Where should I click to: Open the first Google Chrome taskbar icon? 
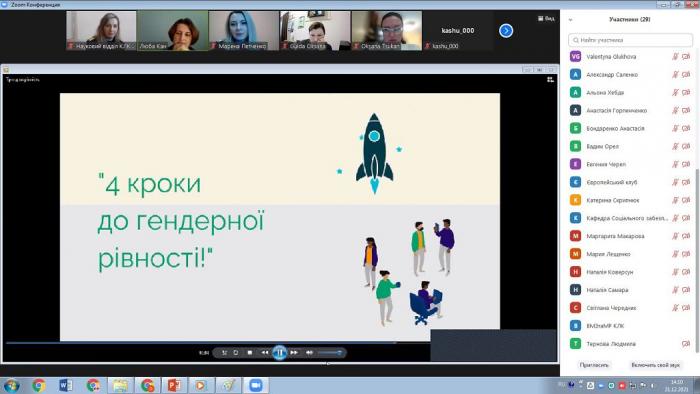pyautogui.click(x=39, y=385)
